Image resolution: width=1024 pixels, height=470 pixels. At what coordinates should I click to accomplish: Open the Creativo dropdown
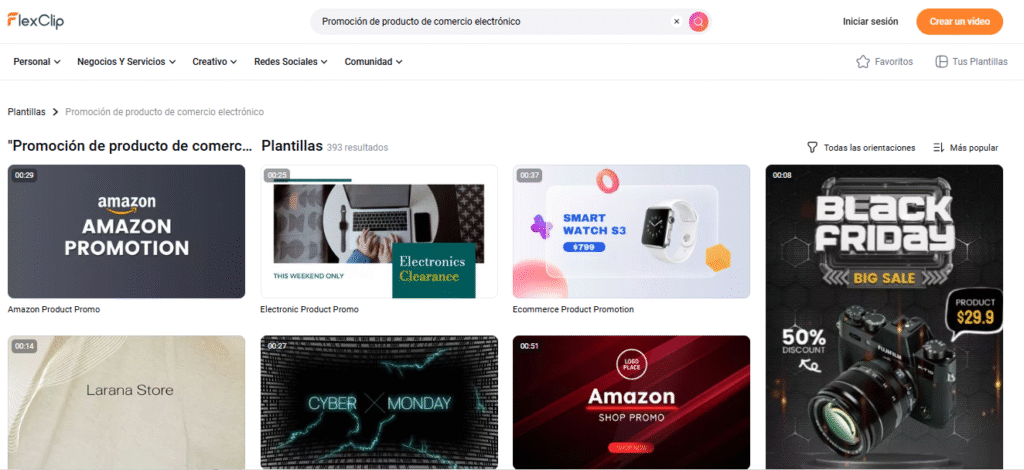(x=214, y=62)
